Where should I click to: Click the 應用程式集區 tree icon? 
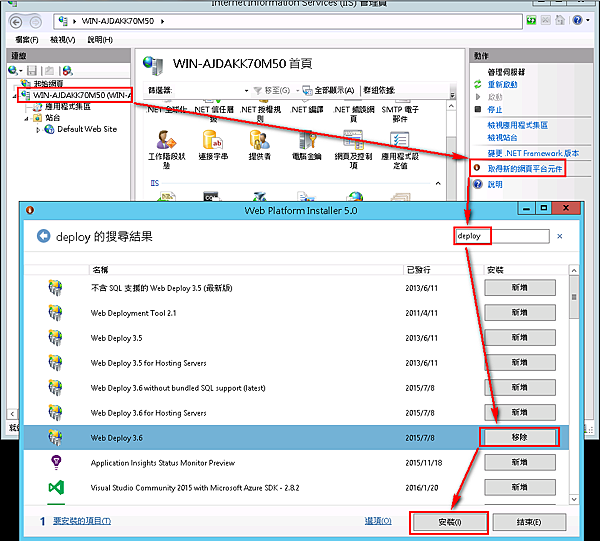pyautogui.click(x=38, y=107)
